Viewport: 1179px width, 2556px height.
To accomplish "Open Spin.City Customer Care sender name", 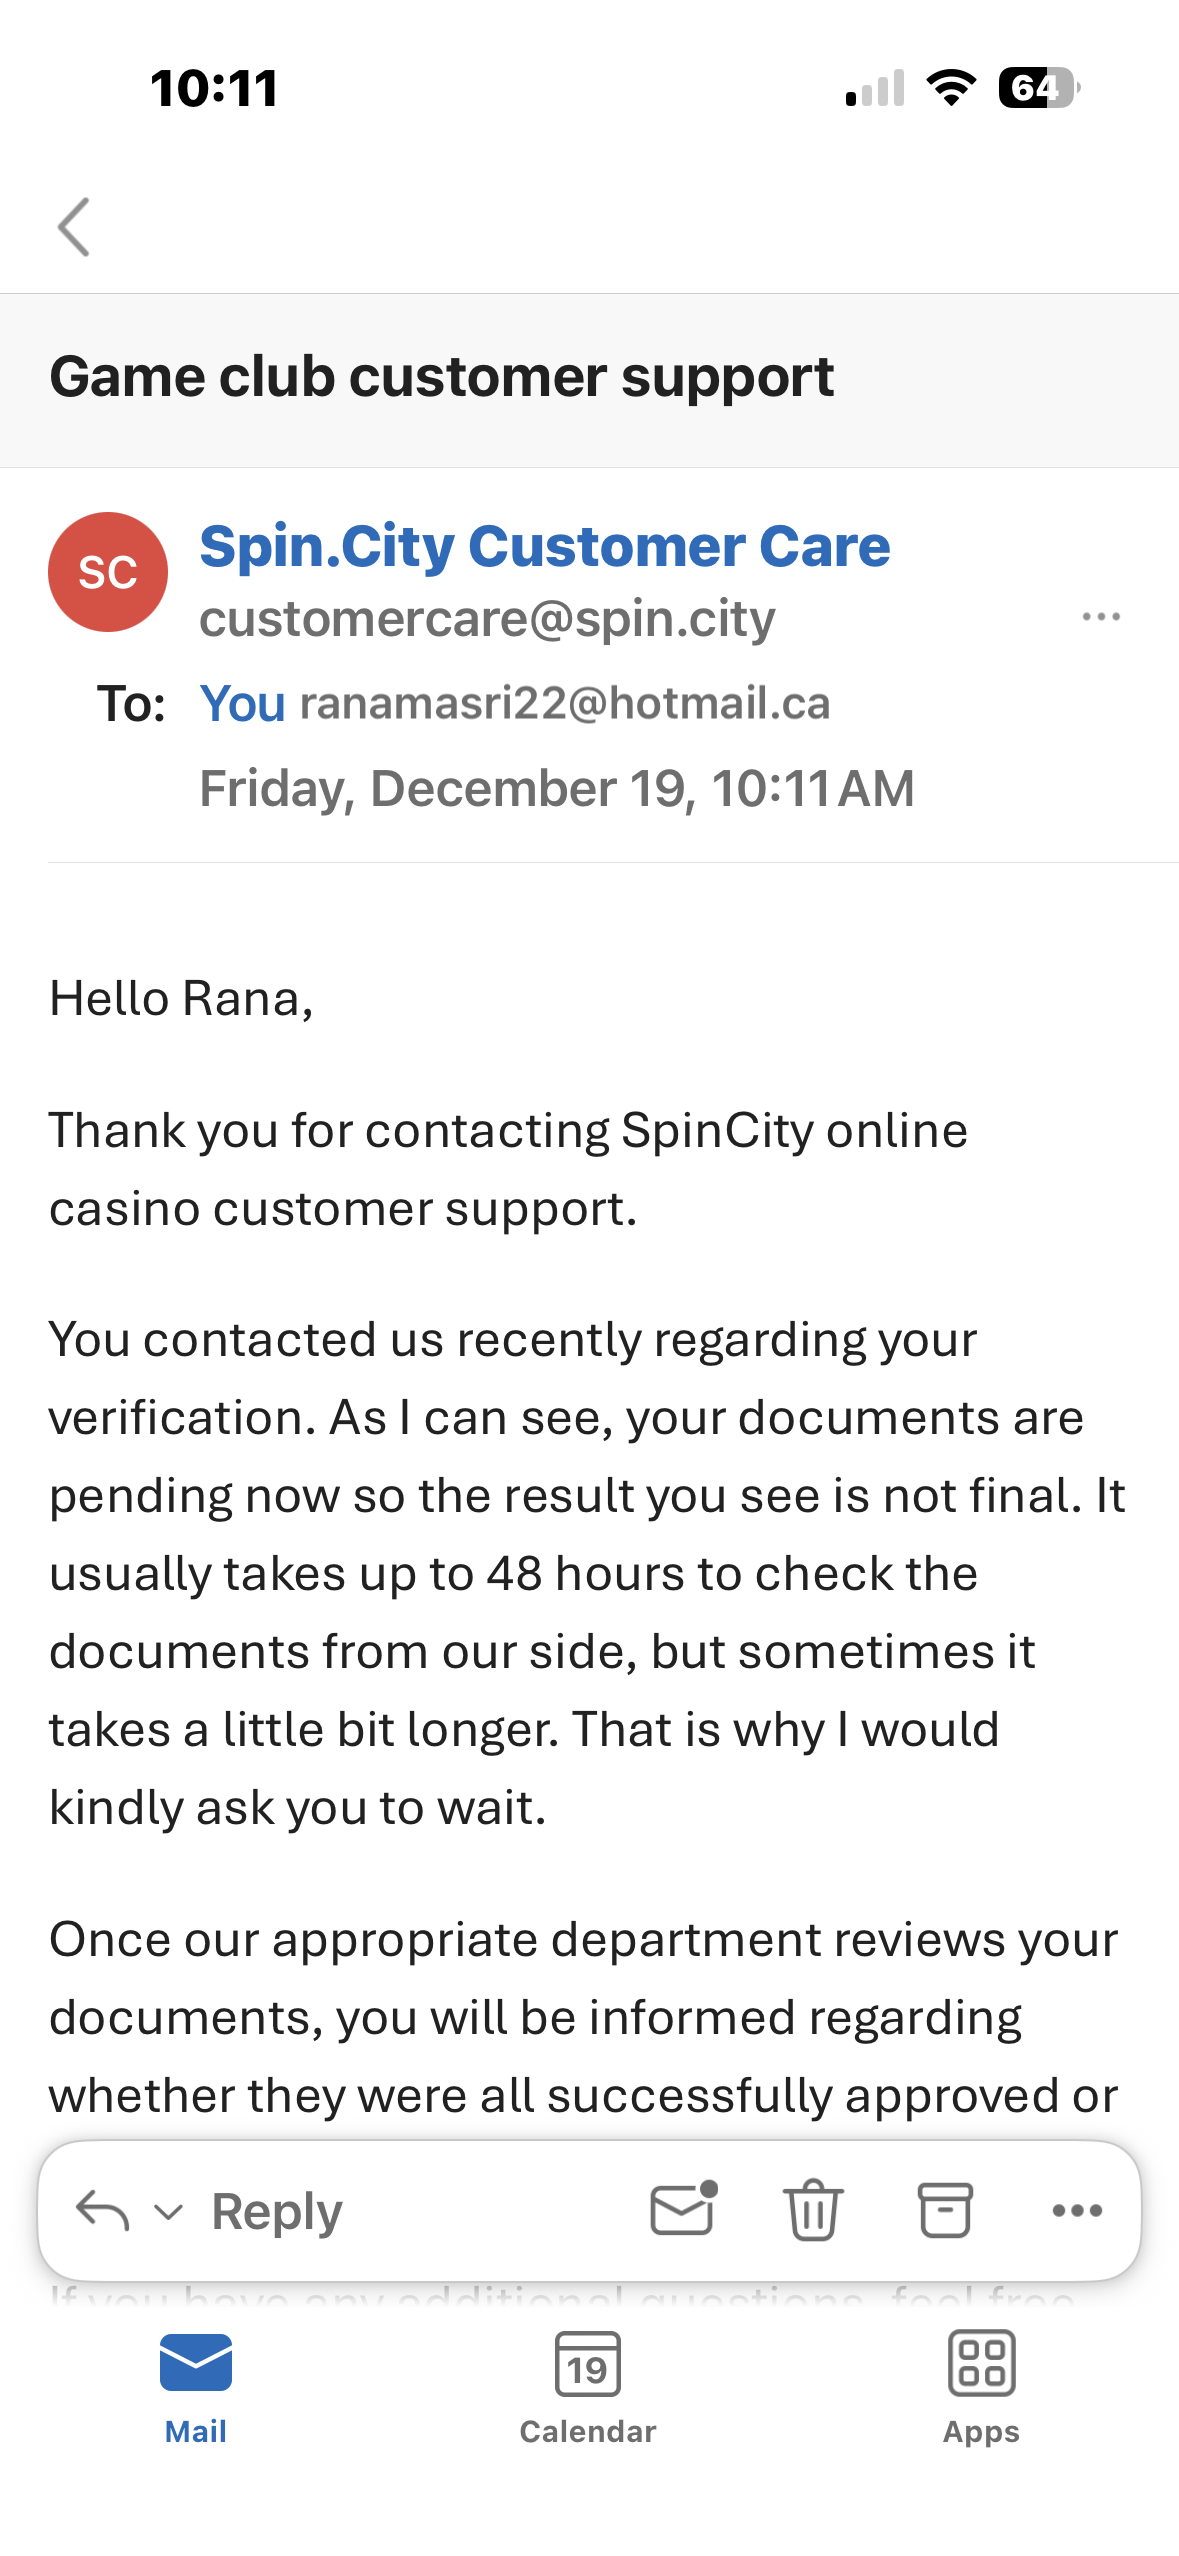I will point(544,546).
